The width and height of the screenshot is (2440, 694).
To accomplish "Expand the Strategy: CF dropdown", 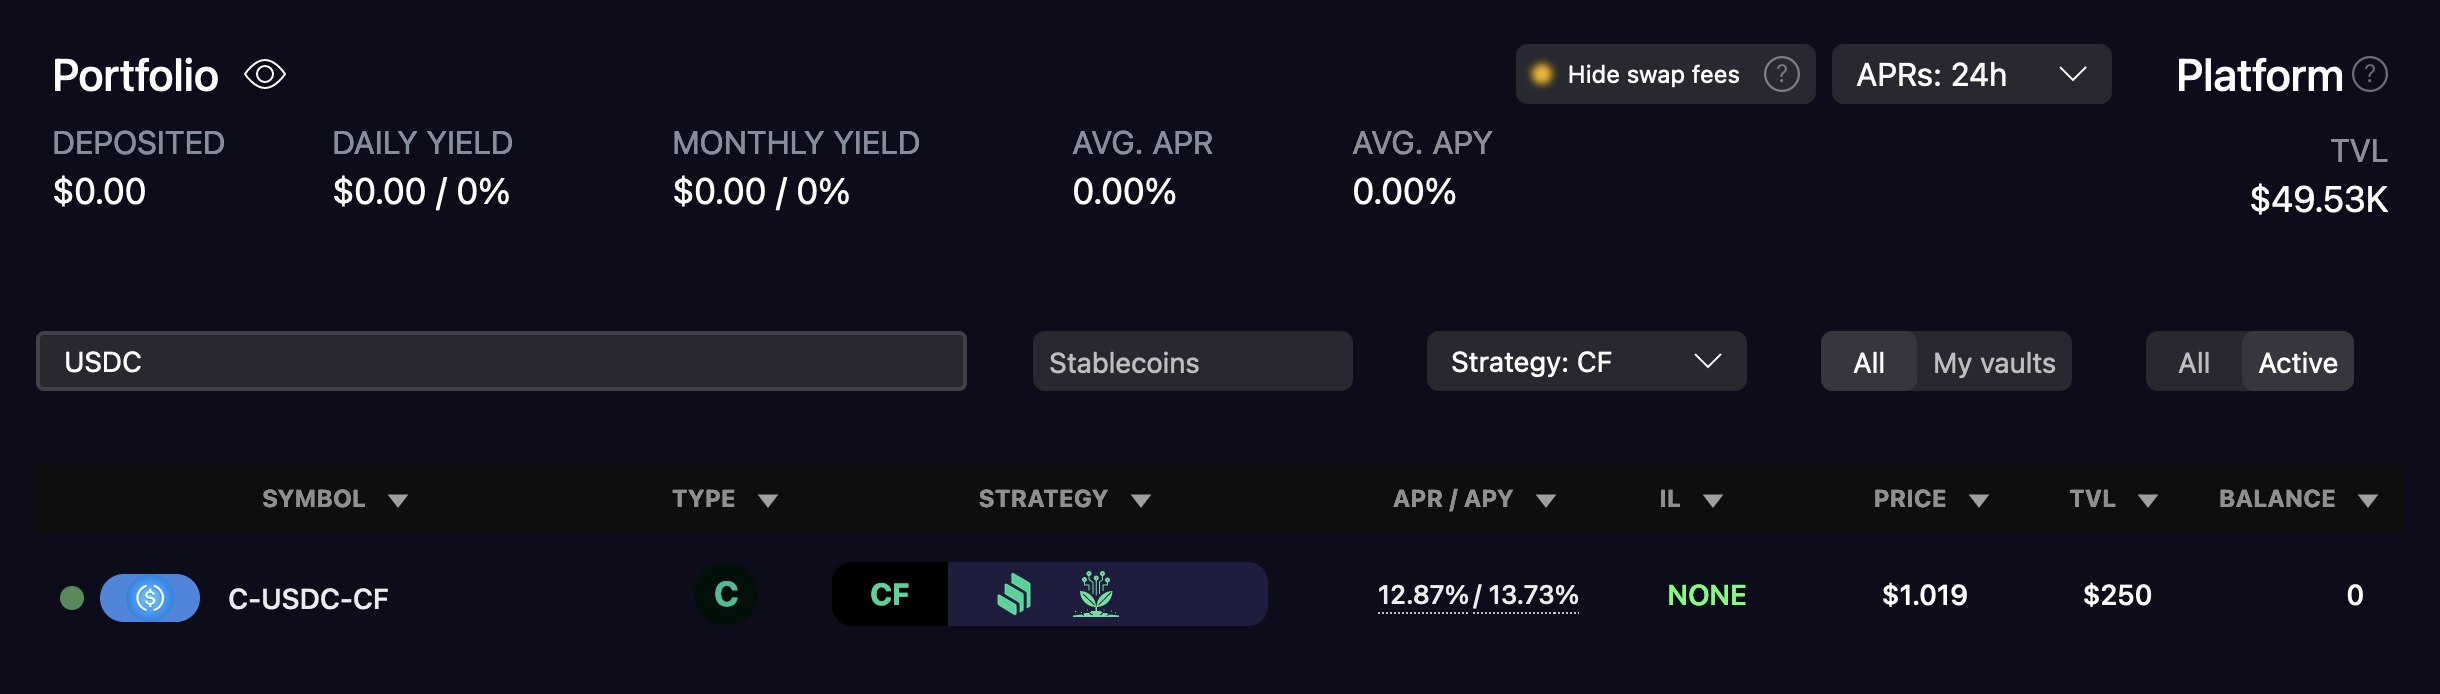I will click(x=1585, y=362).
